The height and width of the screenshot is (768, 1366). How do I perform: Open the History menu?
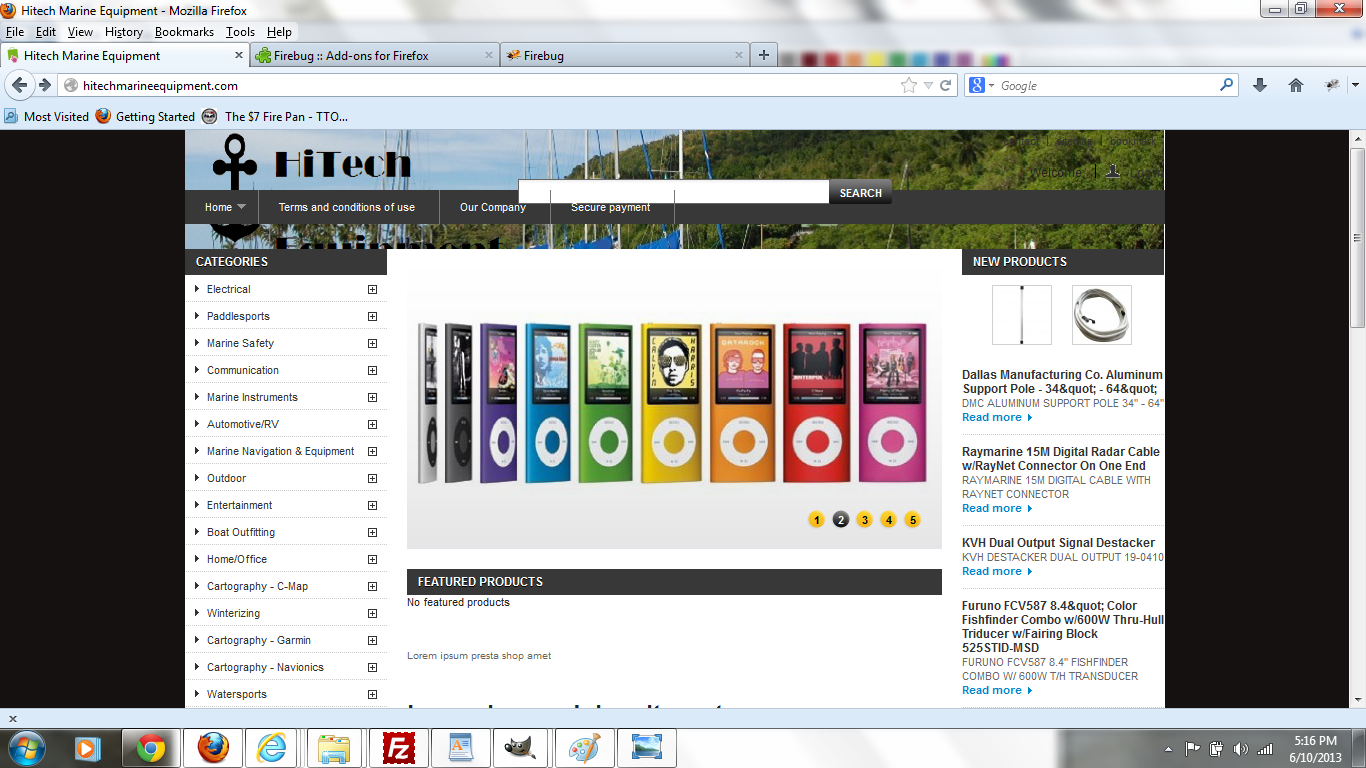point(124,32)
